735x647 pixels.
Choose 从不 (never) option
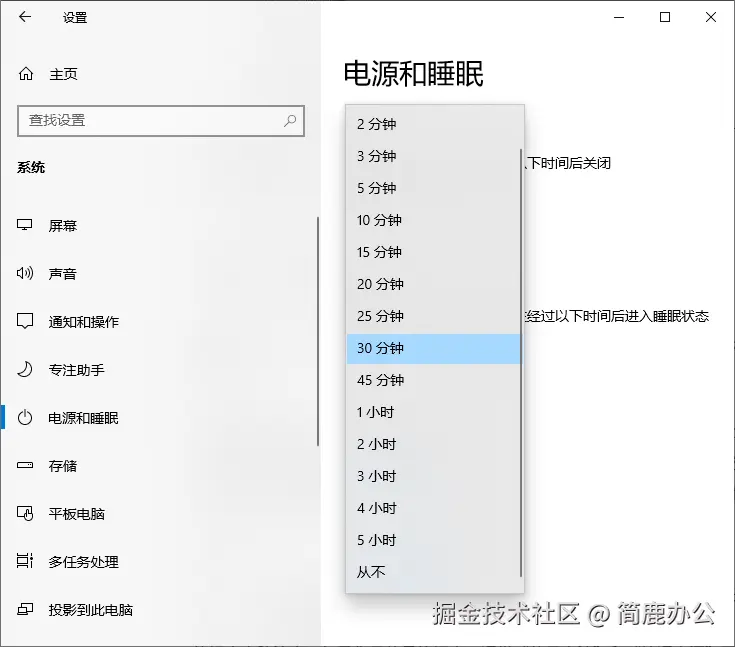point(434,572)
